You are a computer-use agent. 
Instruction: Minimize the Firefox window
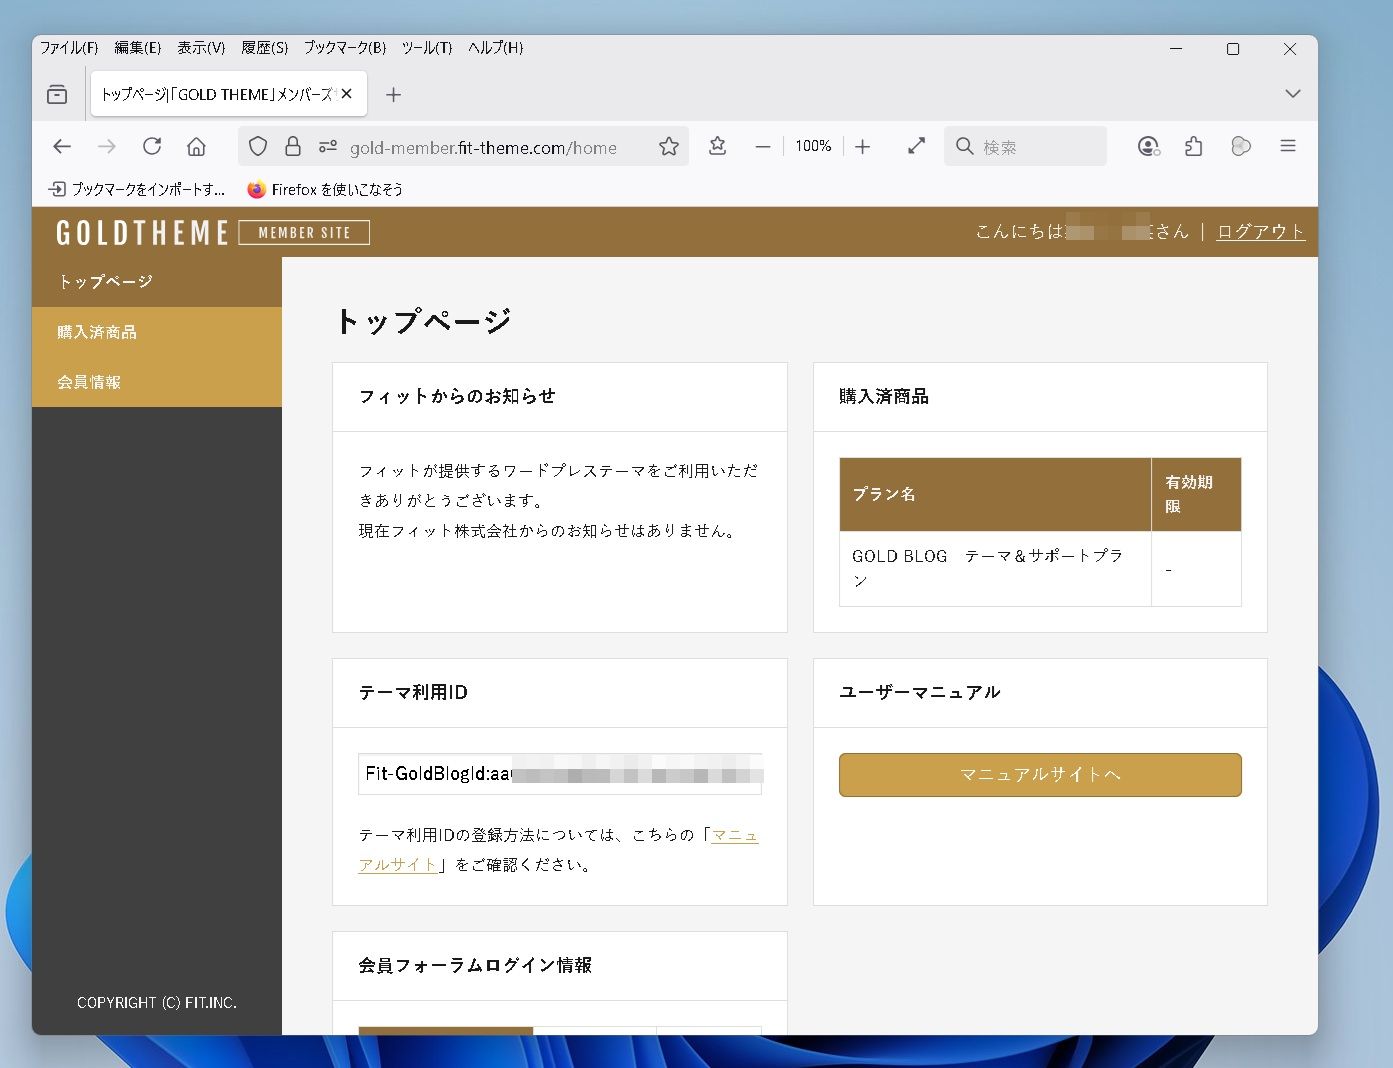click(x=1176, y=48)
